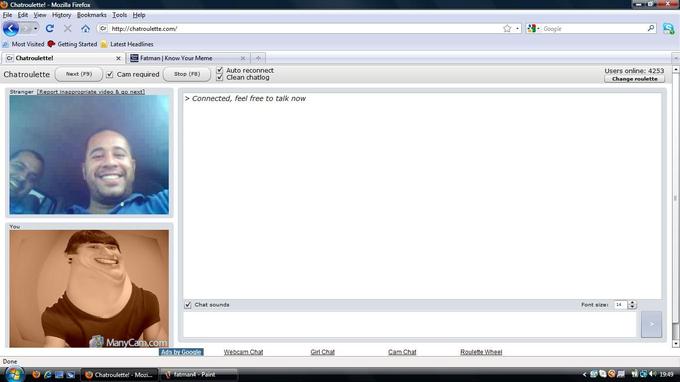Viewport: 680px width, 382px height.
Task: Increase font size with up stepper
Action: (632, 303)
